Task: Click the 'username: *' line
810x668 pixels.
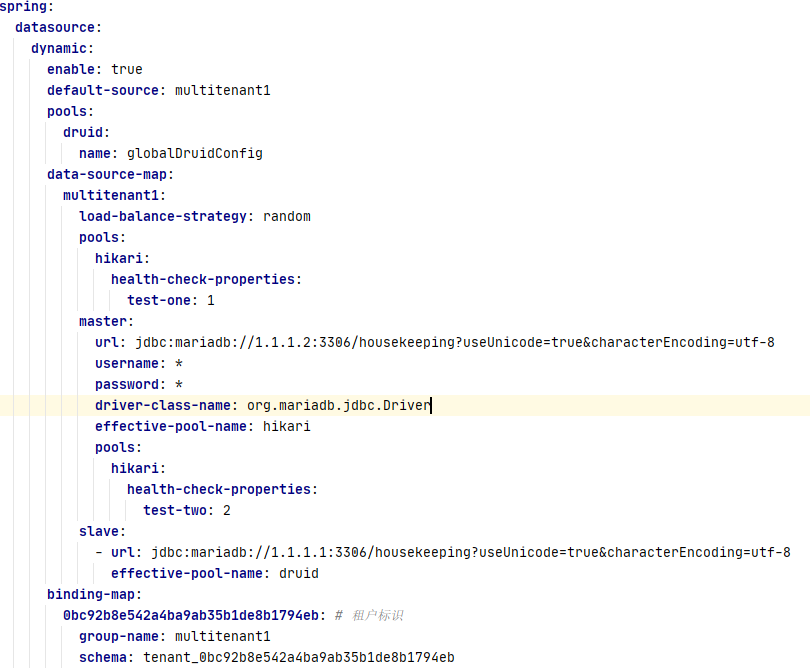Action: [x=139, y=364]
